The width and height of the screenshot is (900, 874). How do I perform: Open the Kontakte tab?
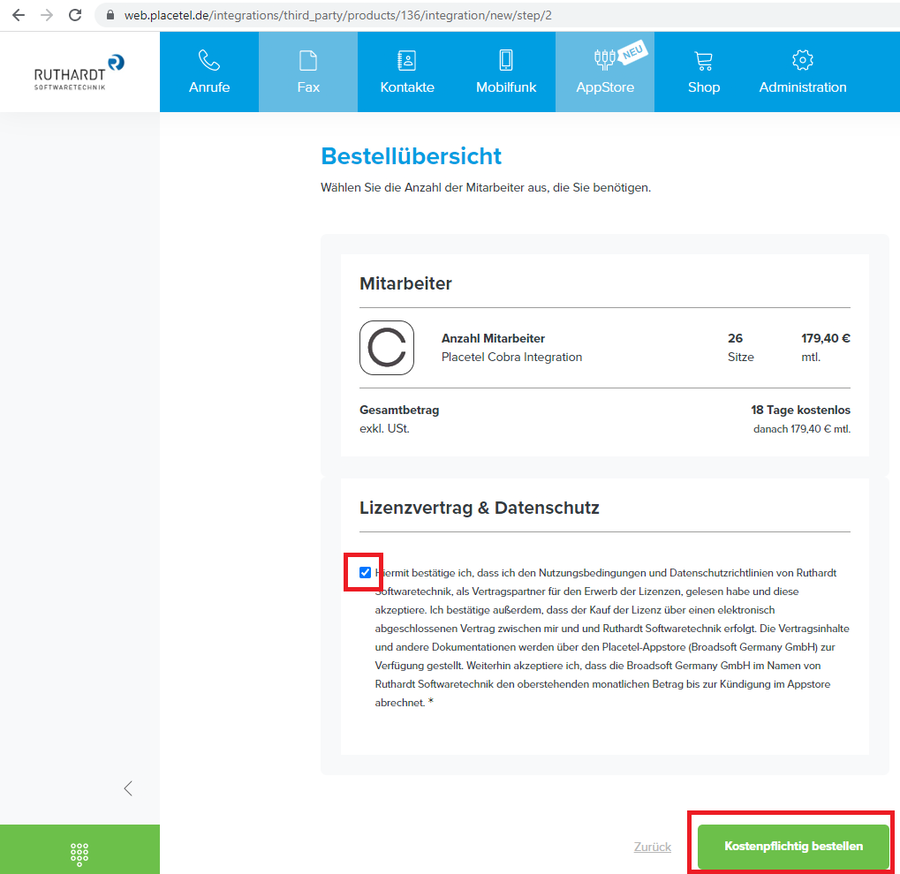407,72
